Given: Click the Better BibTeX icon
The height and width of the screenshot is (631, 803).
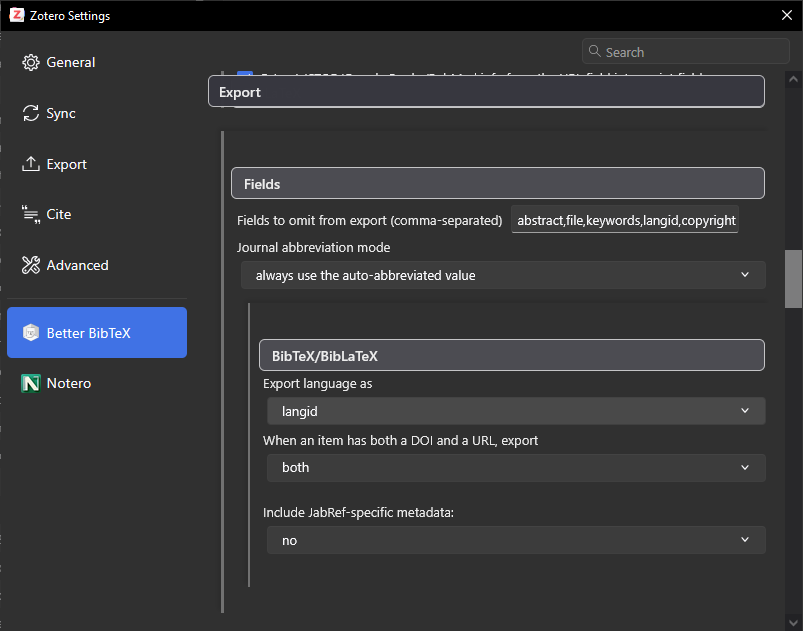Looking at the screenshot, I should pos(31,333).
